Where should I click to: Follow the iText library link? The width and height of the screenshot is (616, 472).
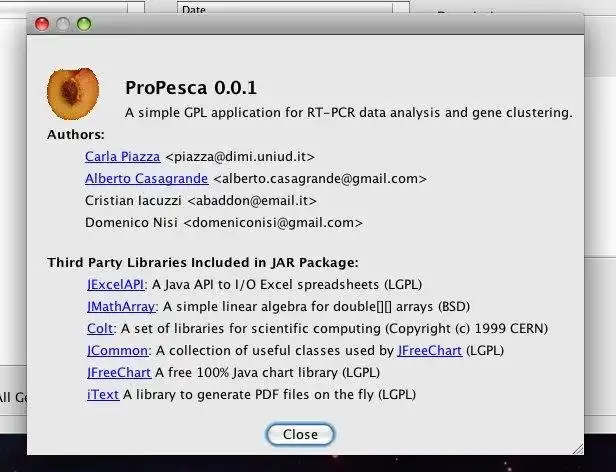(103, 394)
